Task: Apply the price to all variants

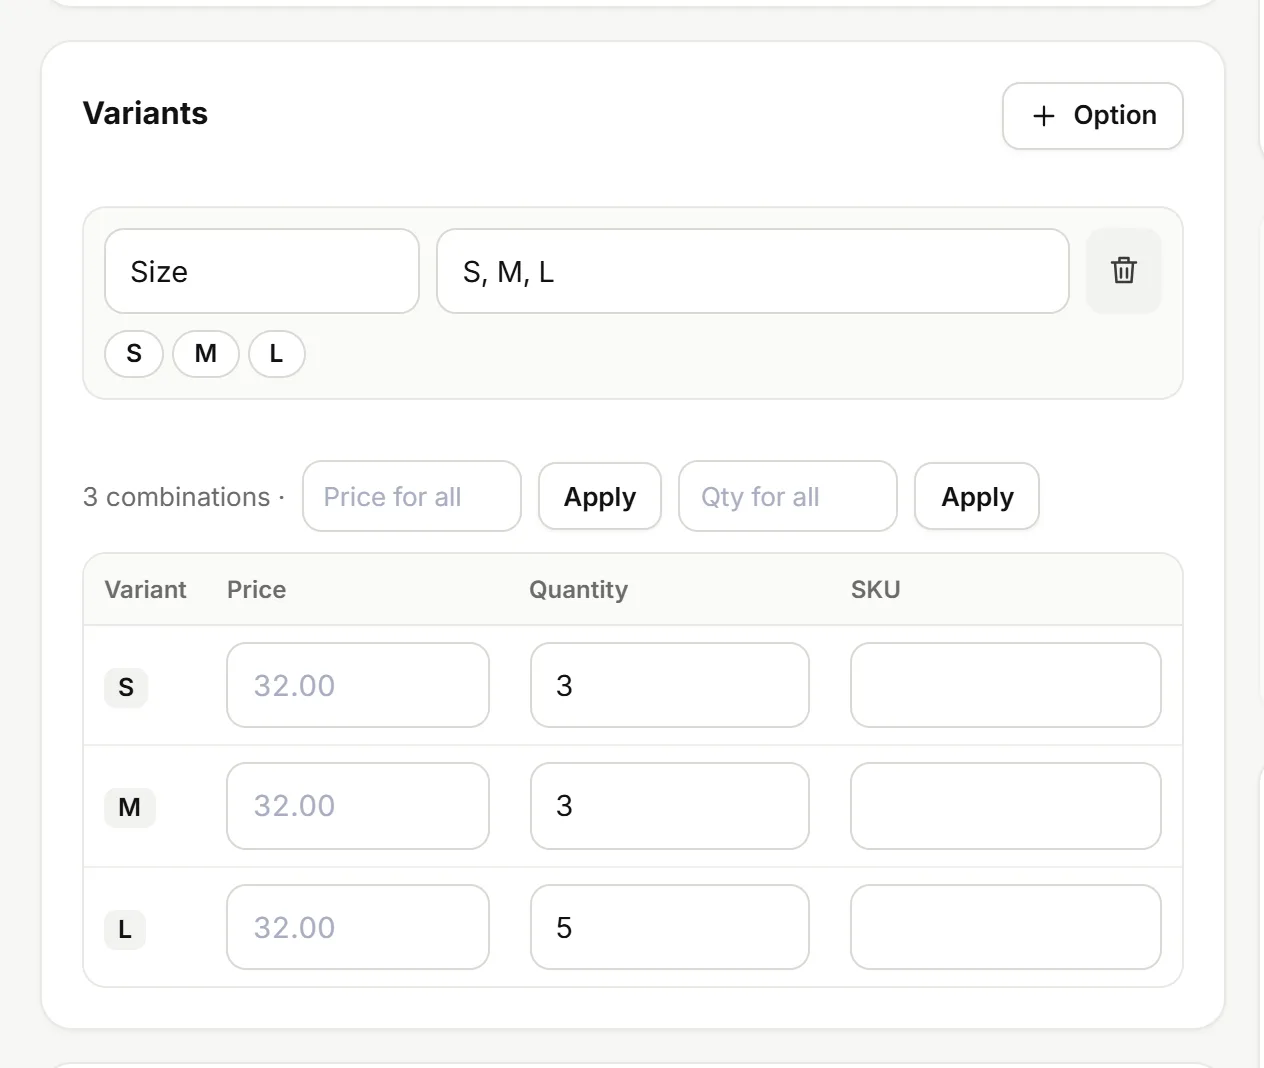Action: click(x=600, y=496)
